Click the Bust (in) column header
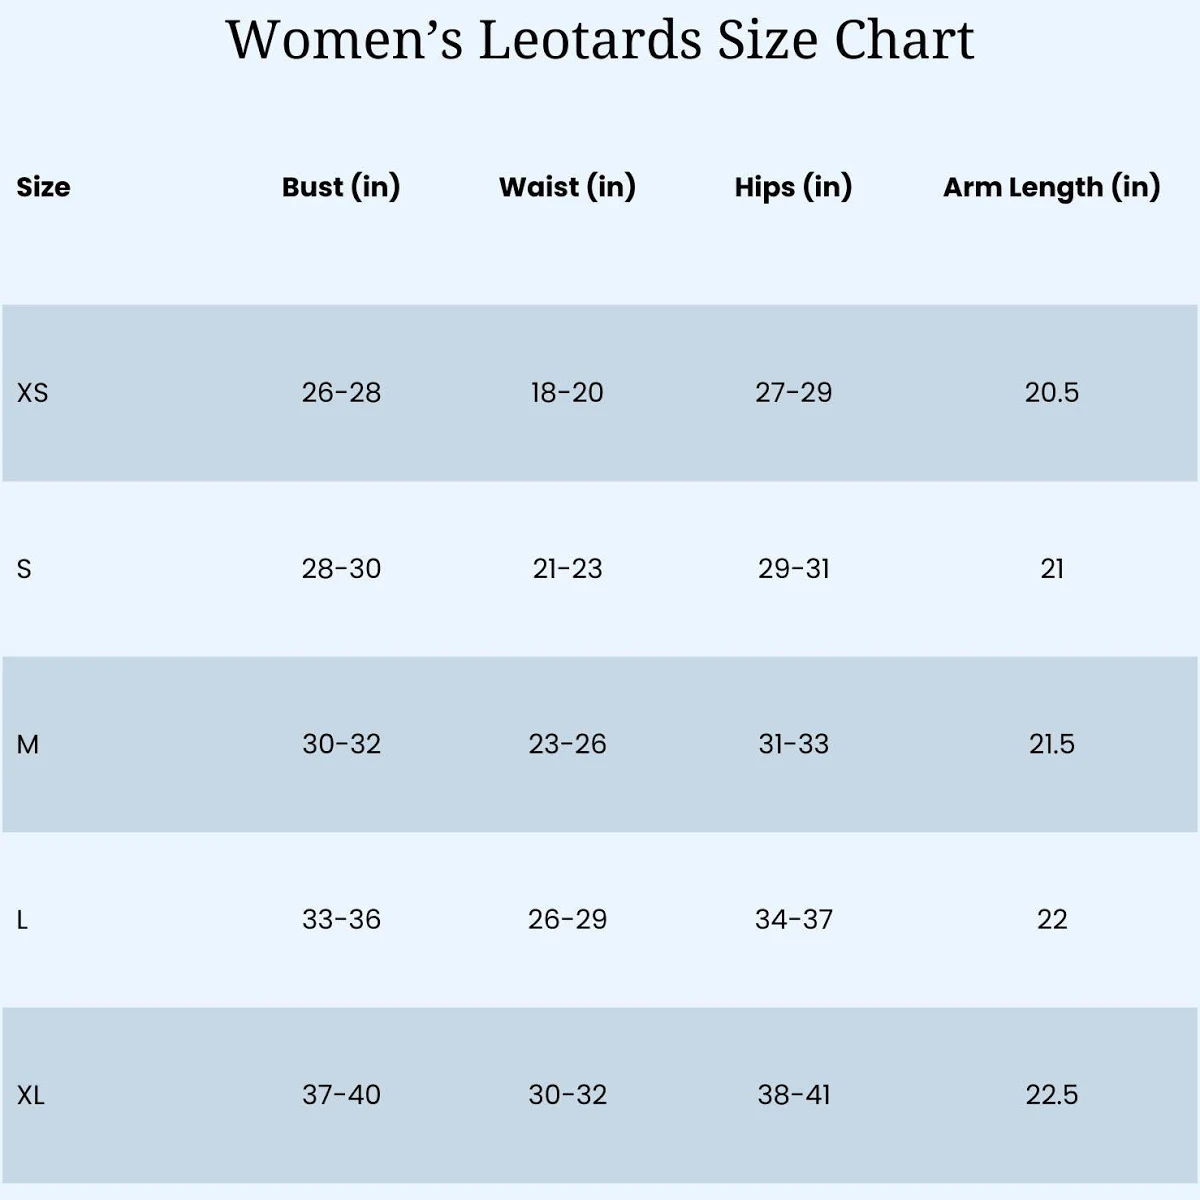1200x1200 pixels. [x=341, y=187]
